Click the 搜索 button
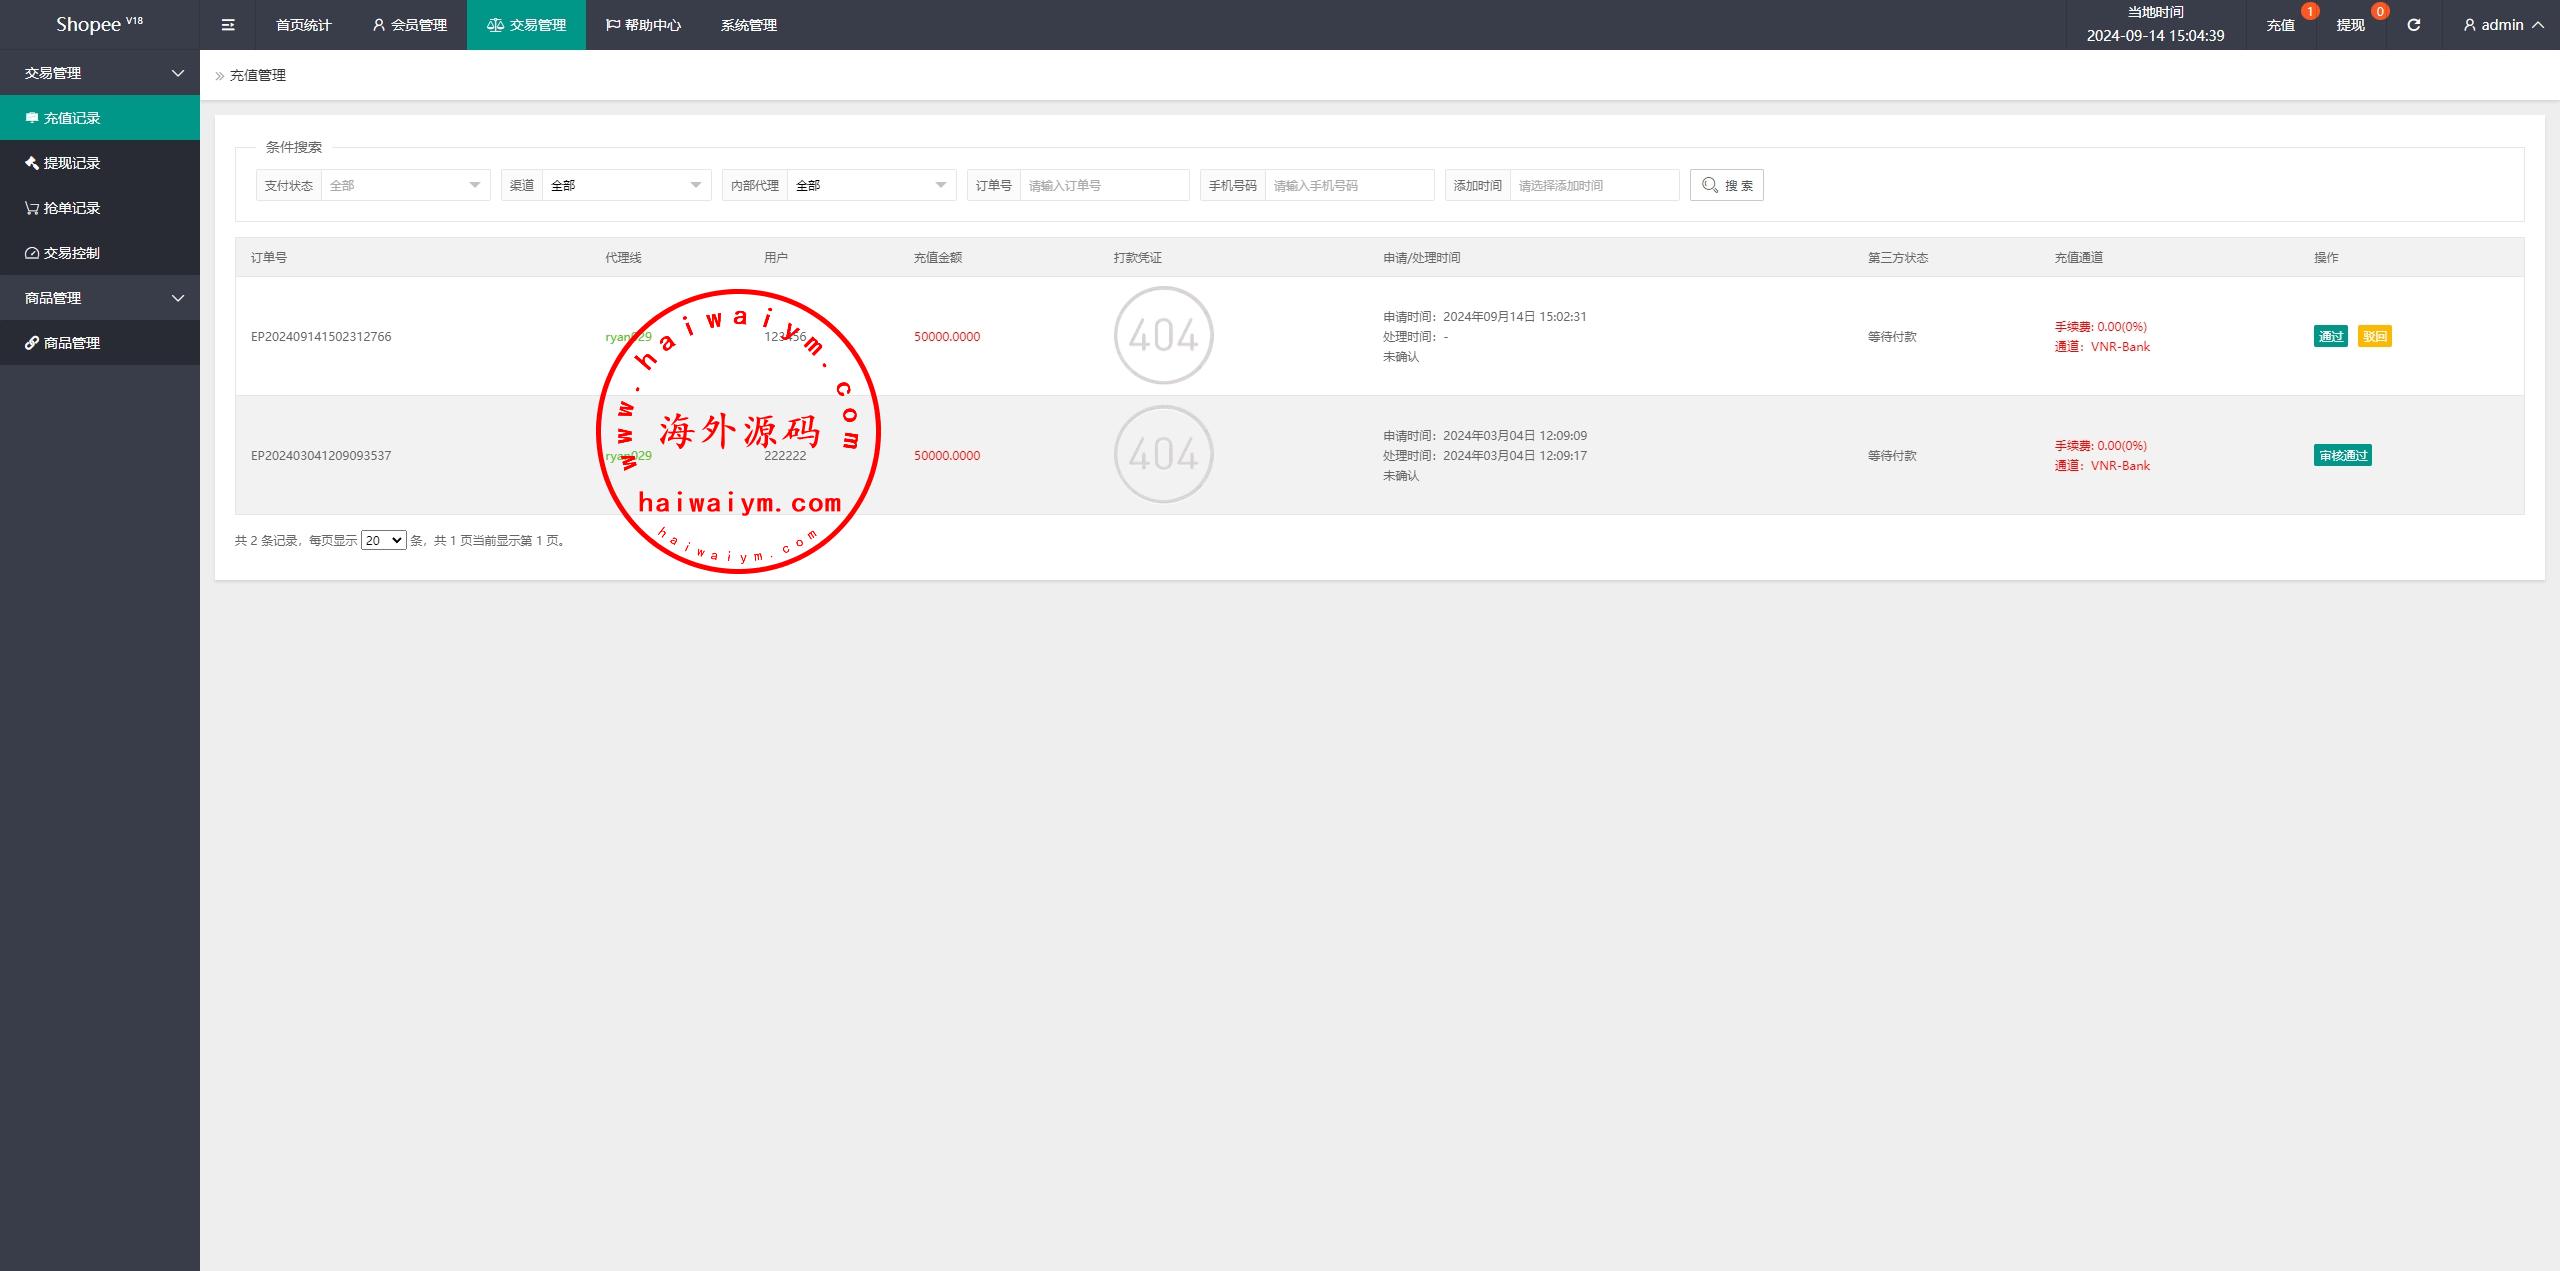This screenshot has height=1271, width=2560. tap(1726, 185)
